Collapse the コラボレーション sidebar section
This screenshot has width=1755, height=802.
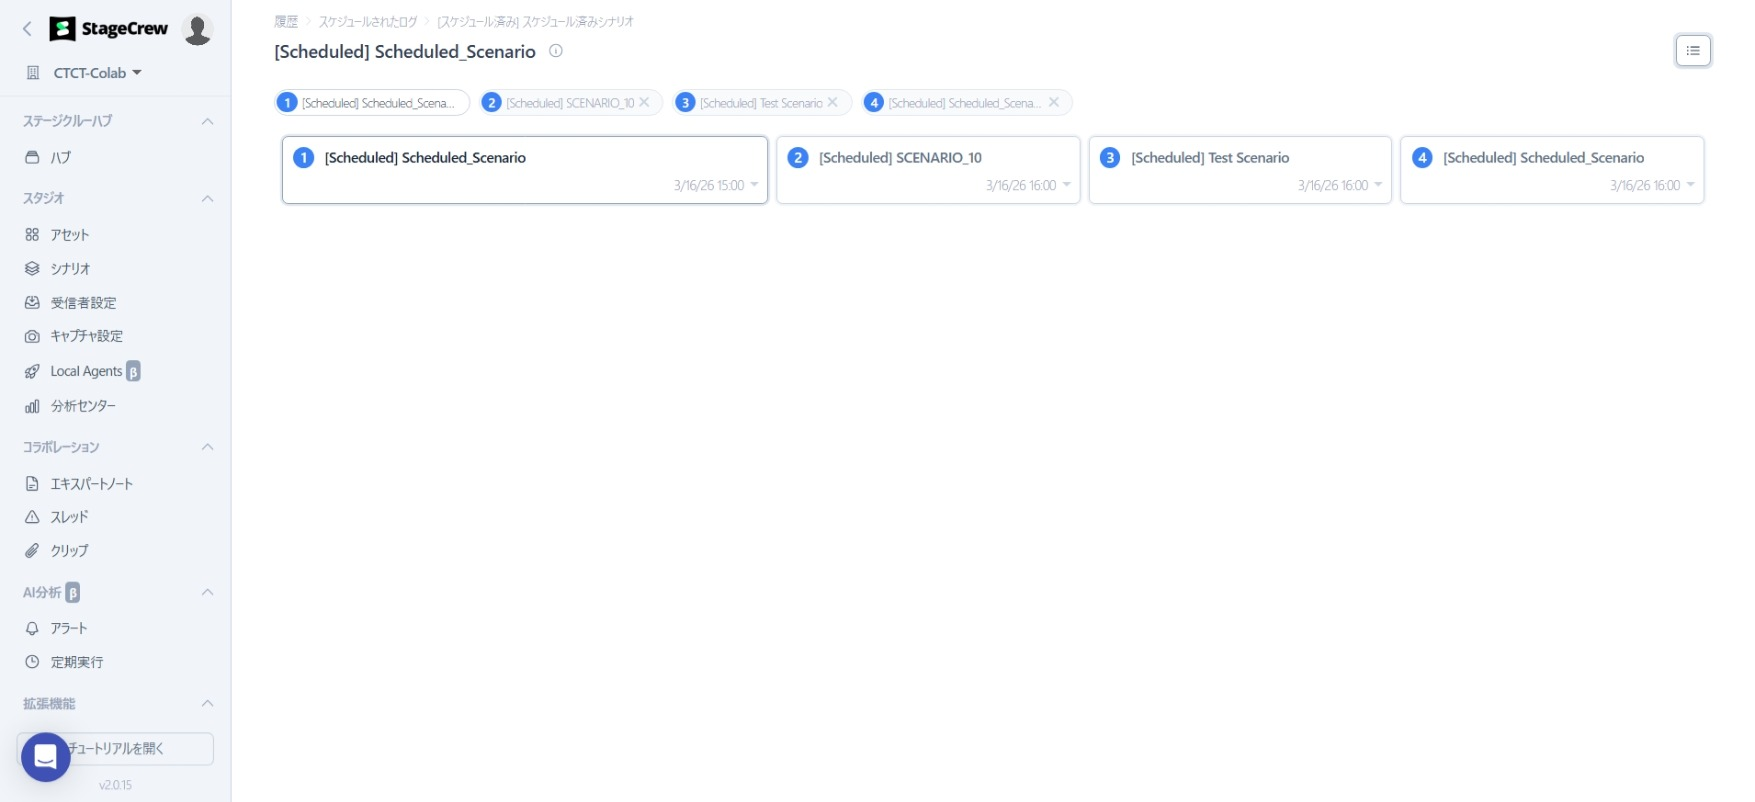coord(207,447)
